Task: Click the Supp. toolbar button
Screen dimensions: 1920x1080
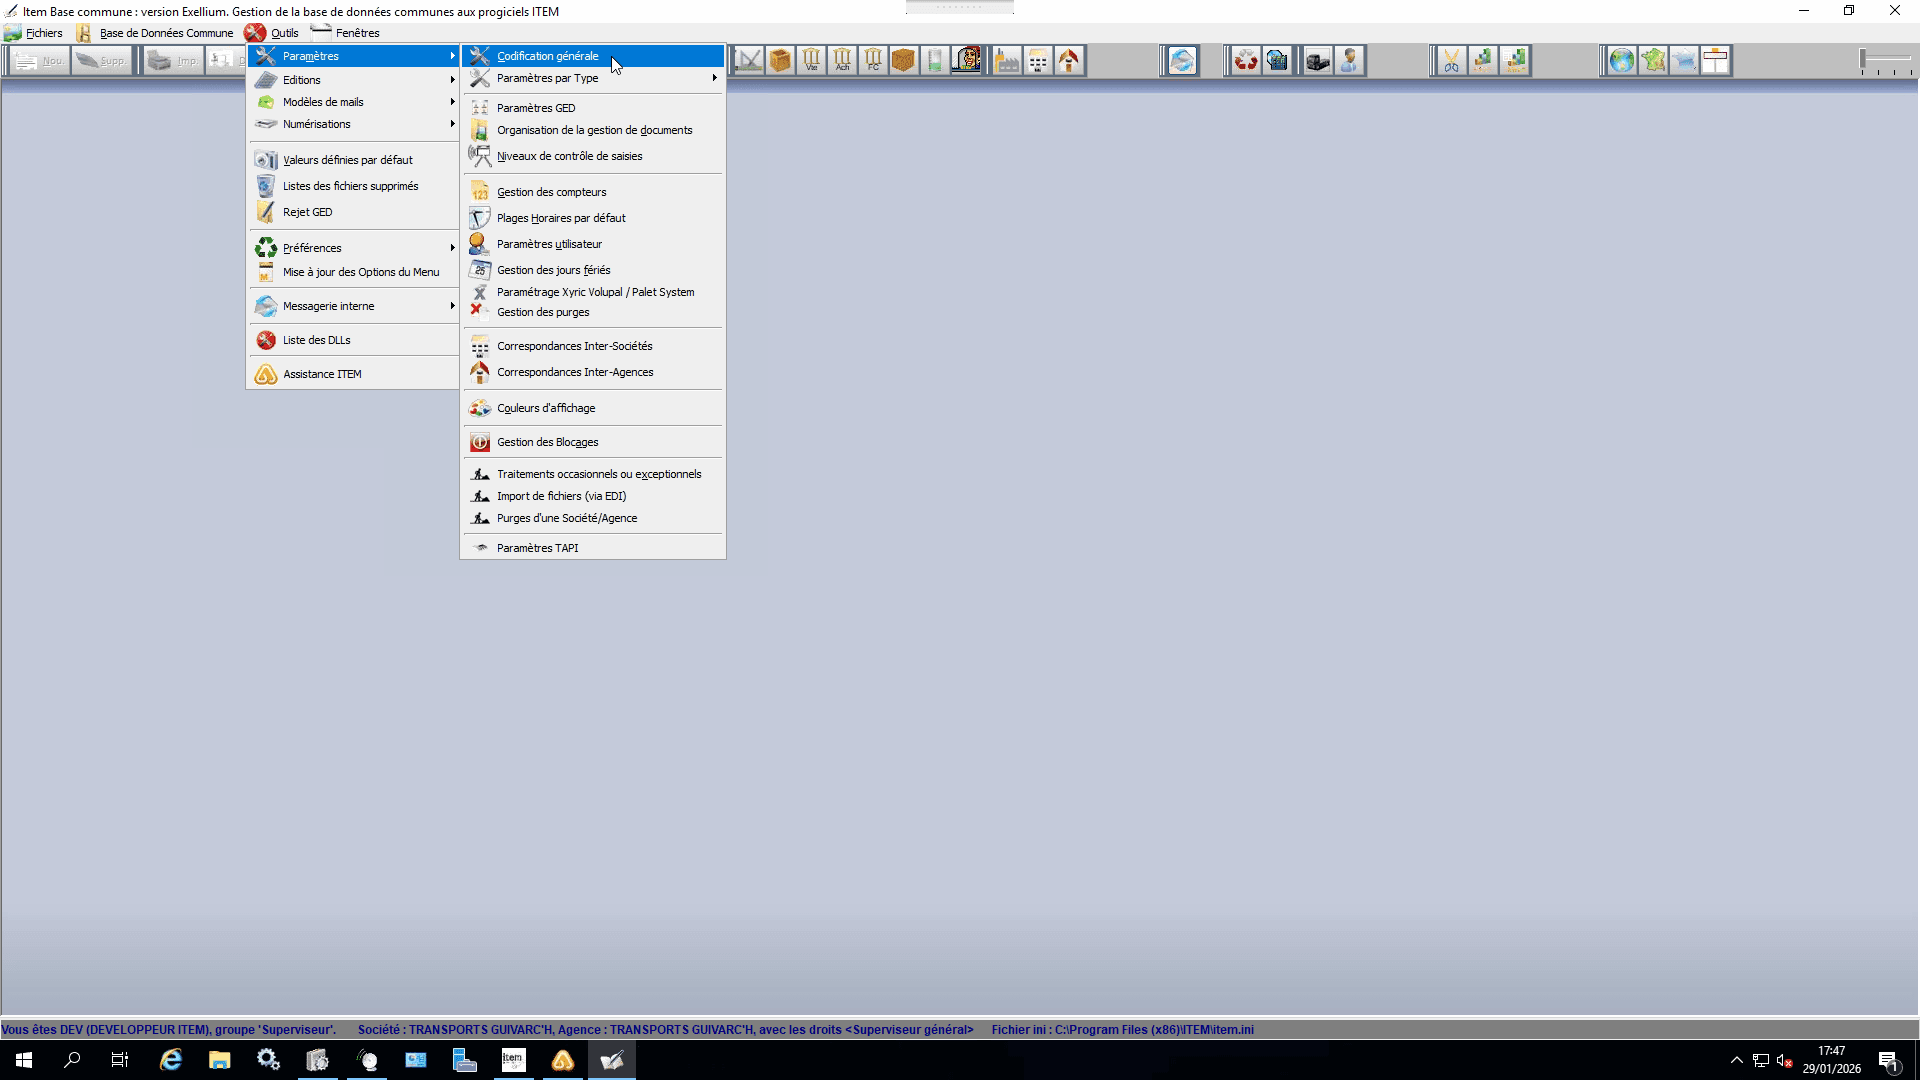Action: click(x=101, y=61)
